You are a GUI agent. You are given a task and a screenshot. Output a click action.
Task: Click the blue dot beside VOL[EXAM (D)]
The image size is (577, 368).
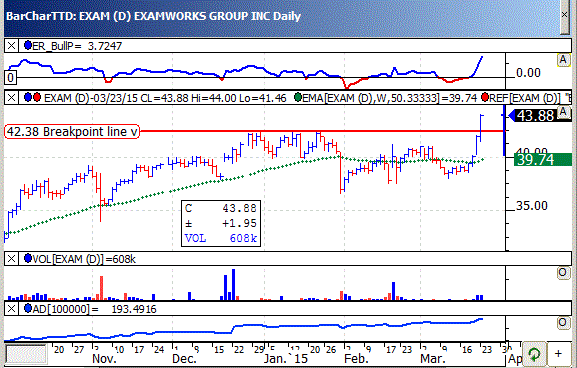pos(28,258)
